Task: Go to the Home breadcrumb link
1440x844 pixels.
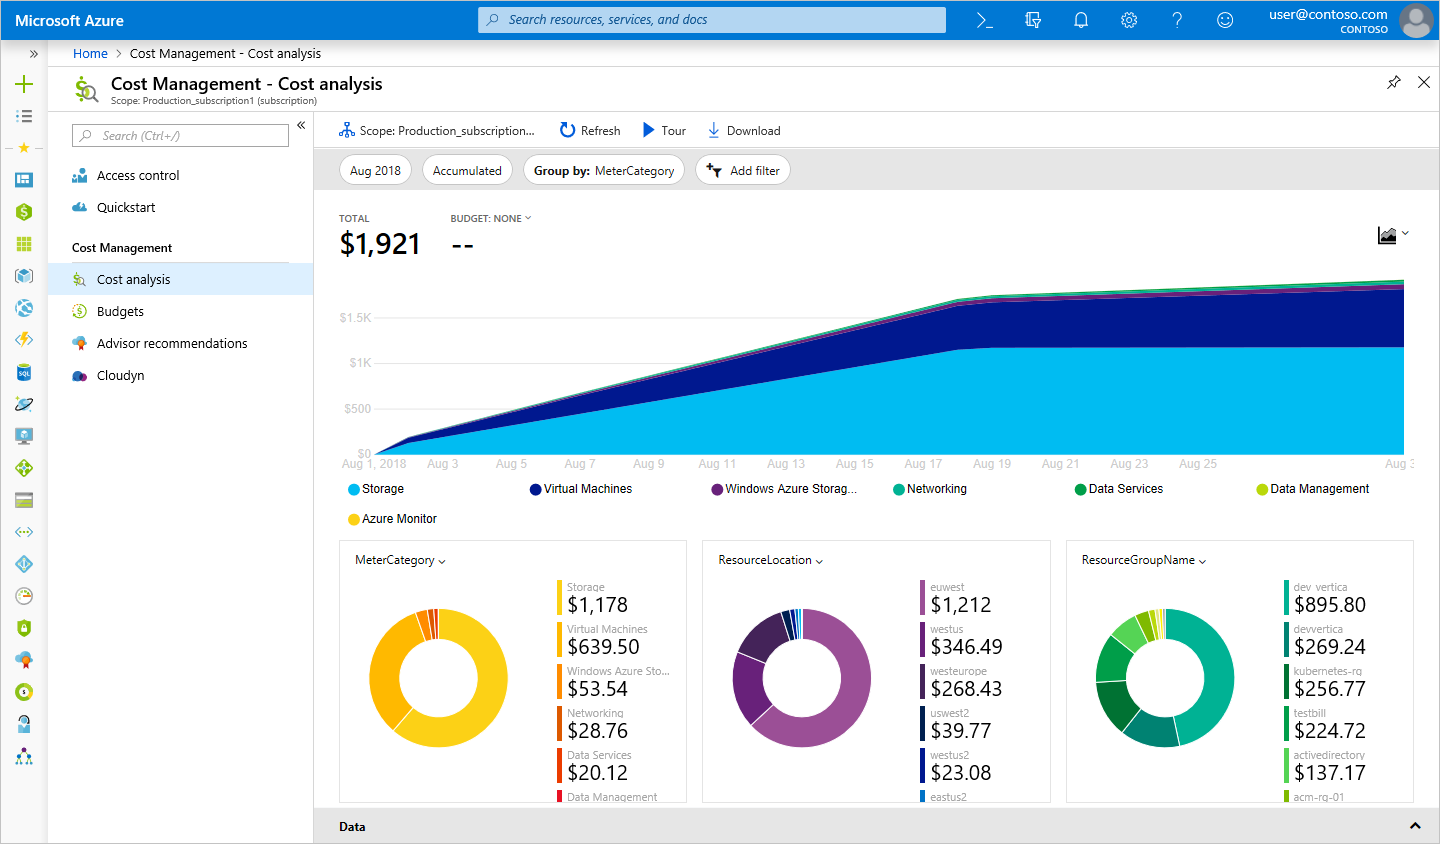Action: click(x=90, y=54)
